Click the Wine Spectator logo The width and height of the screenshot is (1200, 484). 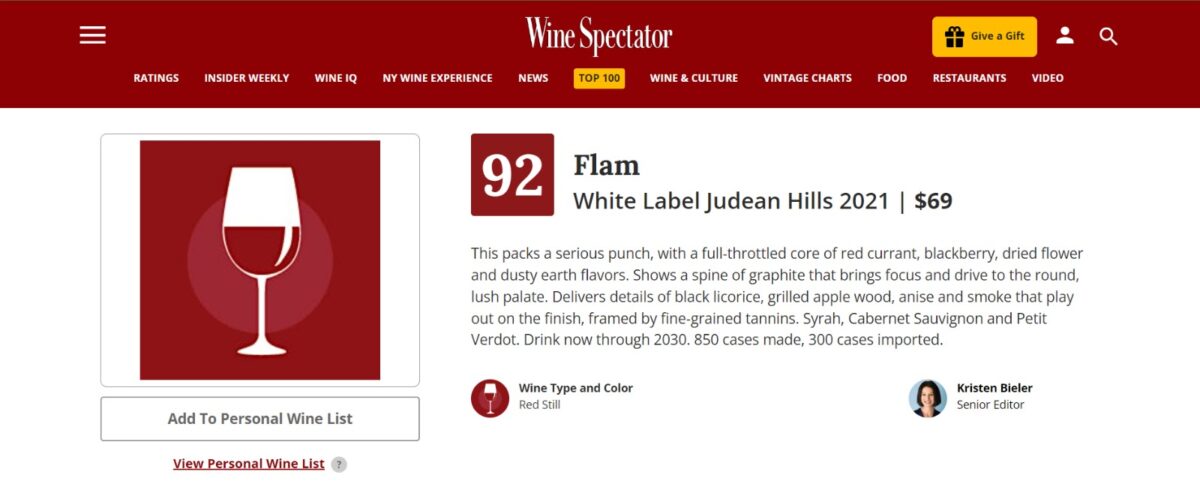pos(599,36)
